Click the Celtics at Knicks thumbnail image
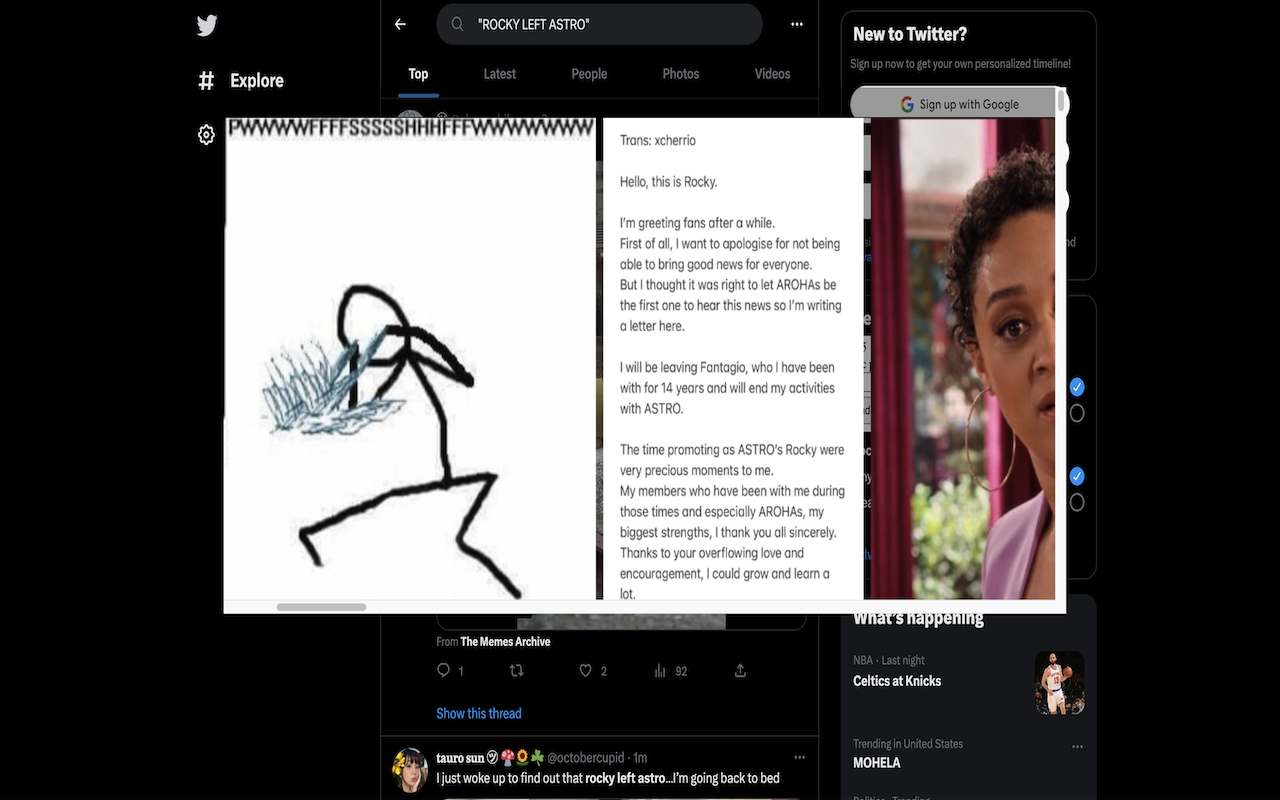 pyautogui.click(x=1060, y=683)
